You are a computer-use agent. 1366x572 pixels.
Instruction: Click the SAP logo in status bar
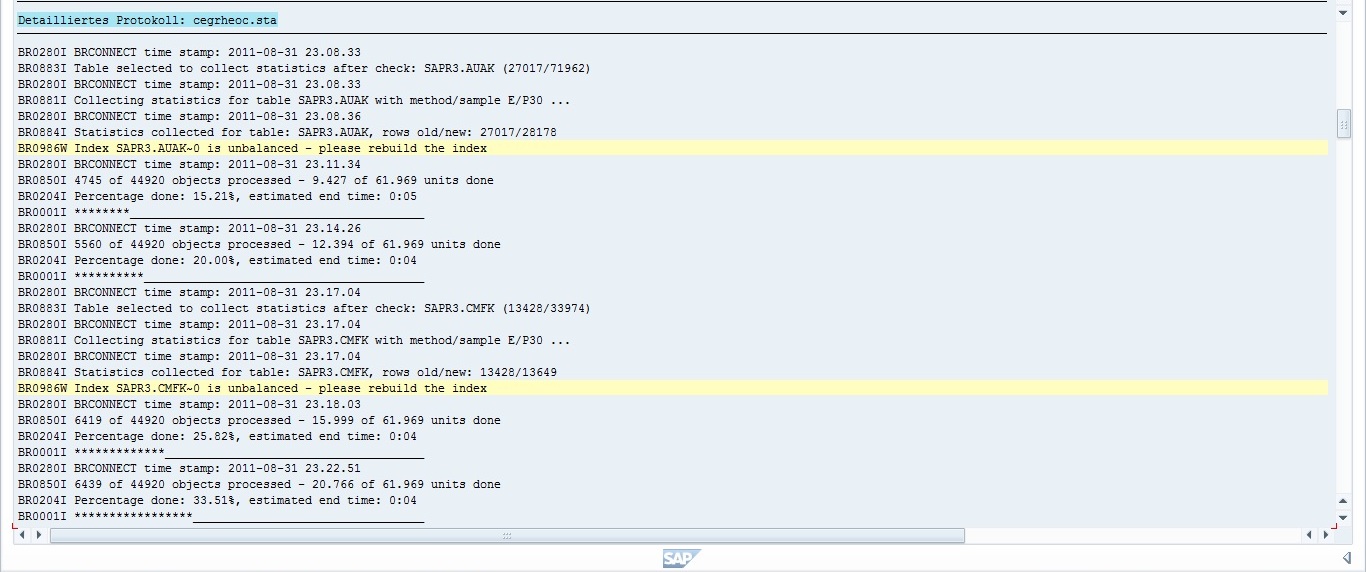[681, 558]
